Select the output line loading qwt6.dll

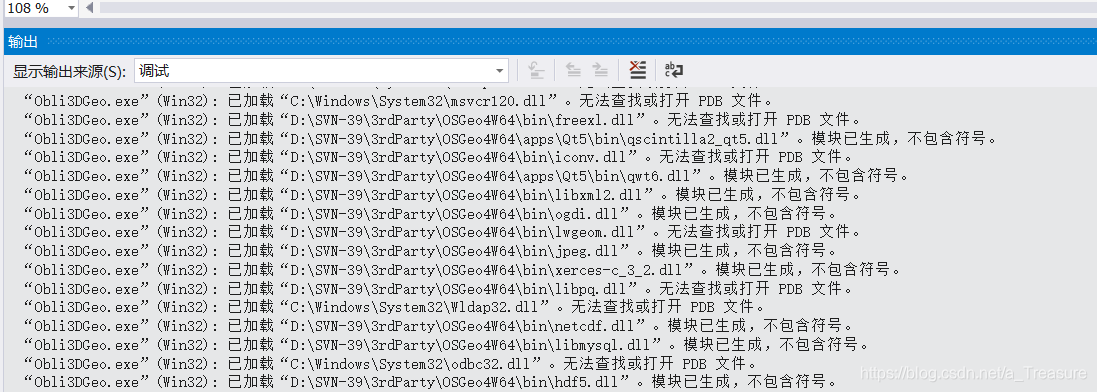(466, 176)
